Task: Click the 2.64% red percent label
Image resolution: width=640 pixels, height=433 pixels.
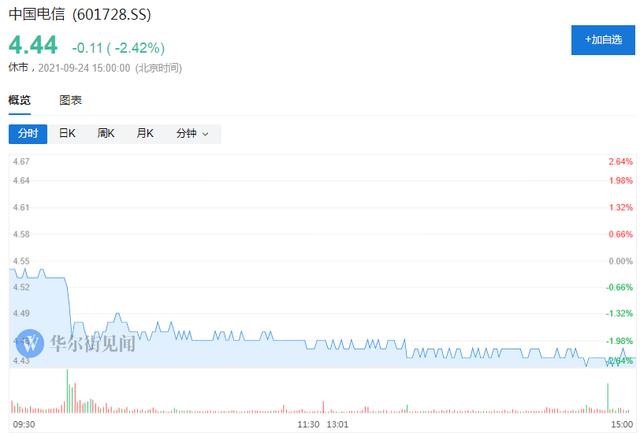Action: (620, 162)
